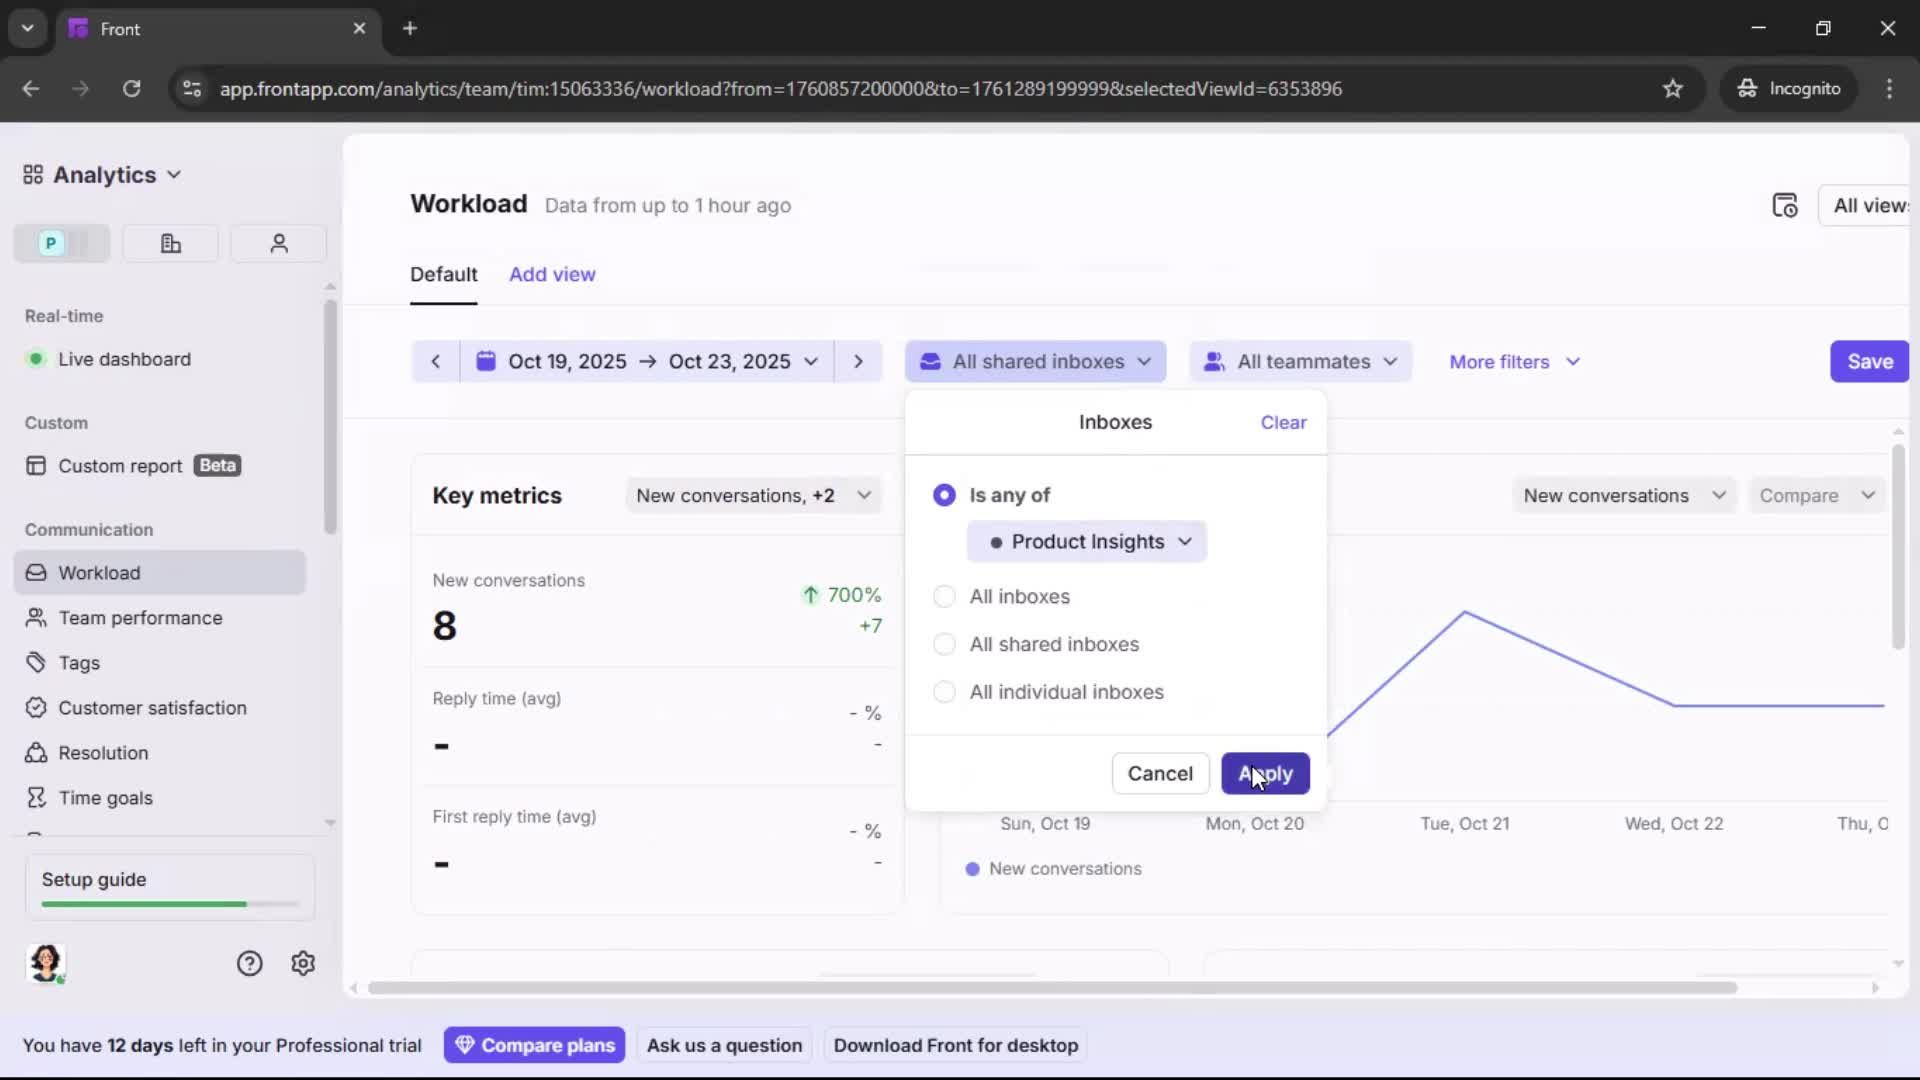Select the 'Is any of' radio option
The width and height of the screenshot is (1920, 1080).
(945, 495)
